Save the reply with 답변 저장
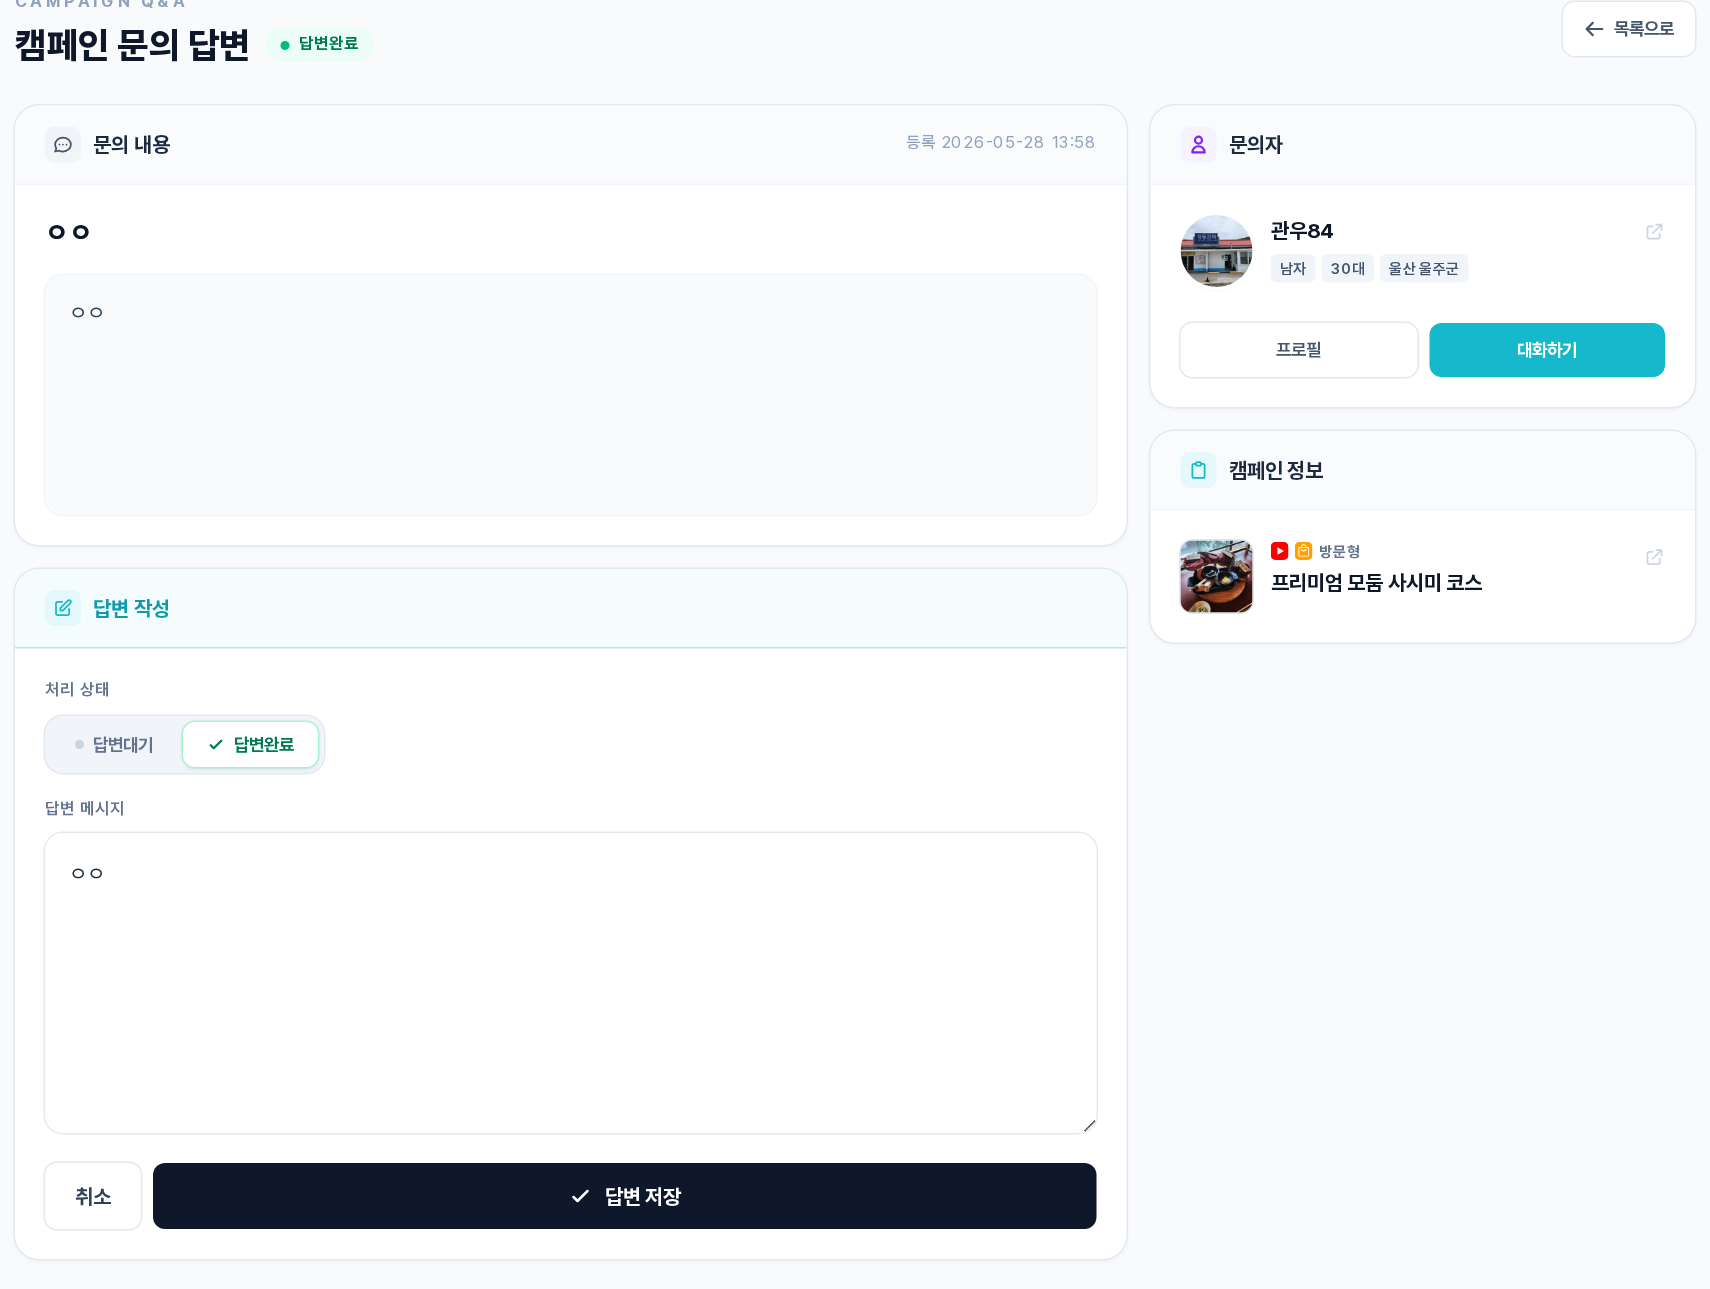The image size is (1710, 1289). click(x=625, y=1196)
